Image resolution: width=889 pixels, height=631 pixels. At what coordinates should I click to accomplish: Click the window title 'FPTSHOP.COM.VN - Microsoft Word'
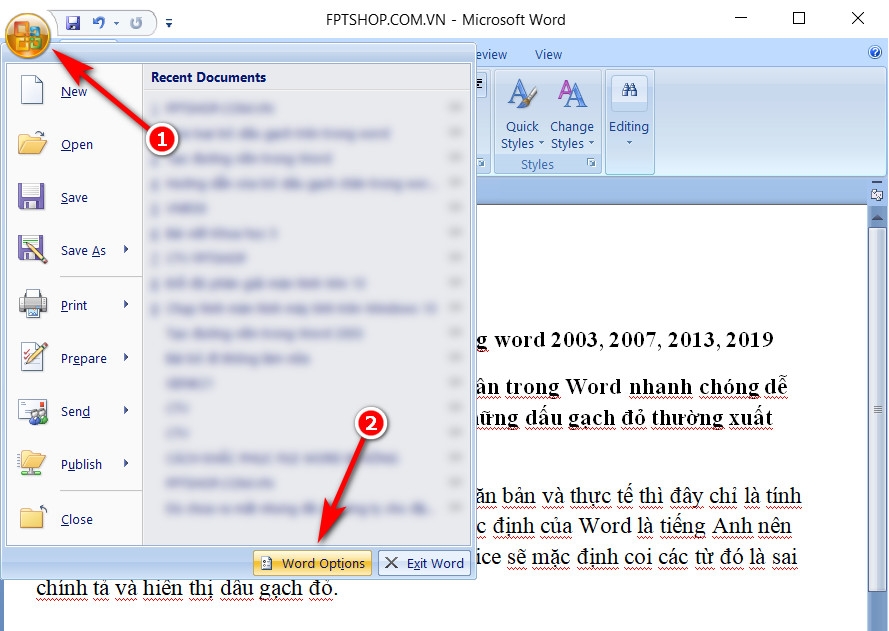pos(445,20)
